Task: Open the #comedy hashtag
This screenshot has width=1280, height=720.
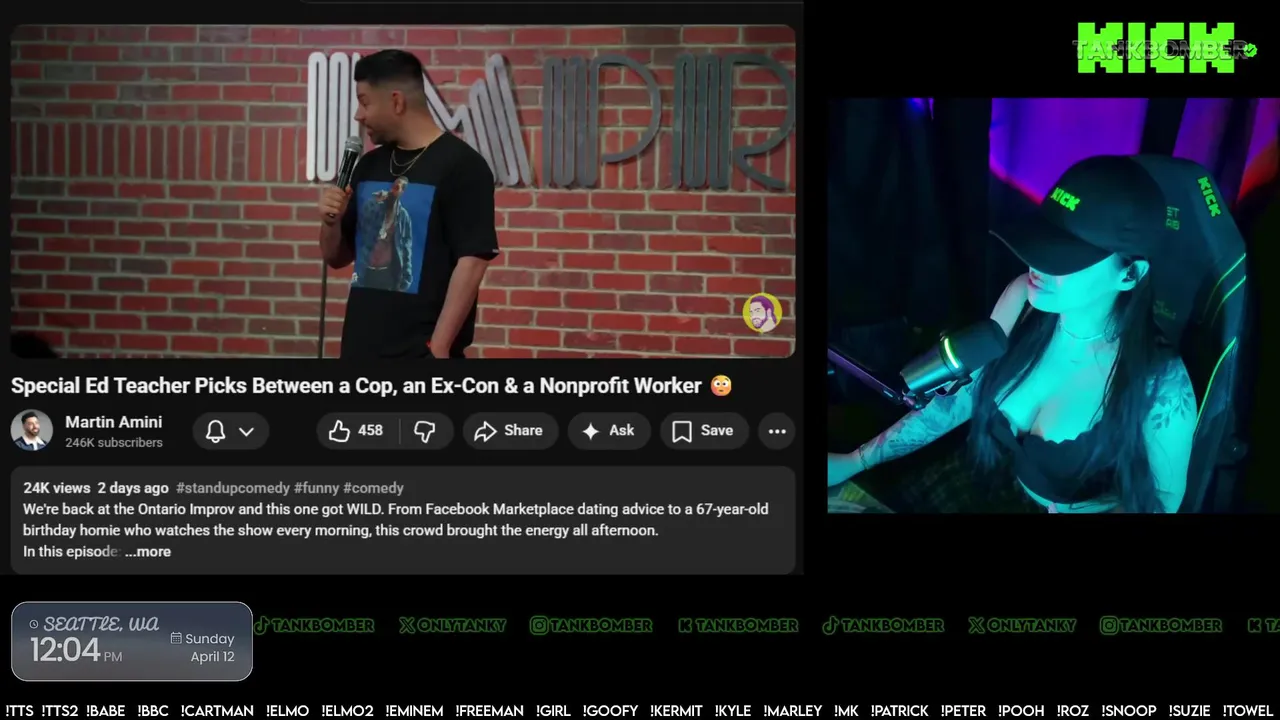Action: tap(373, 488)
